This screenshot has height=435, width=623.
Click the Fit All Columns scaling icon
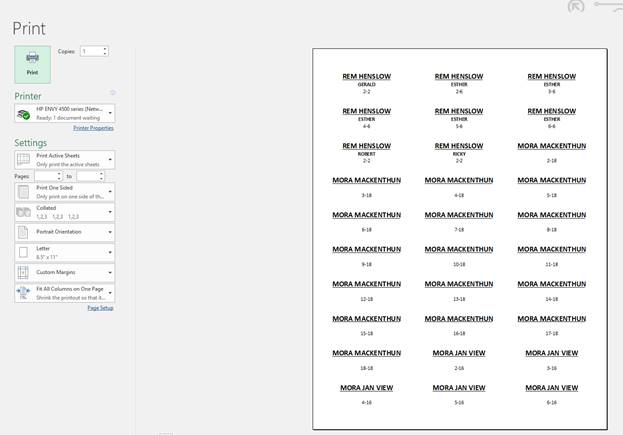23,293
